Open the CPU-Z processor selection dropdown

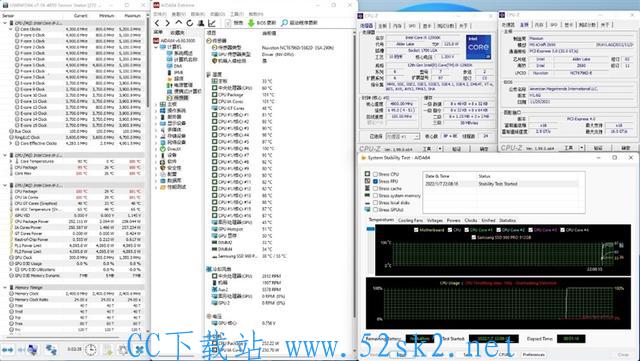coord(402,136)
